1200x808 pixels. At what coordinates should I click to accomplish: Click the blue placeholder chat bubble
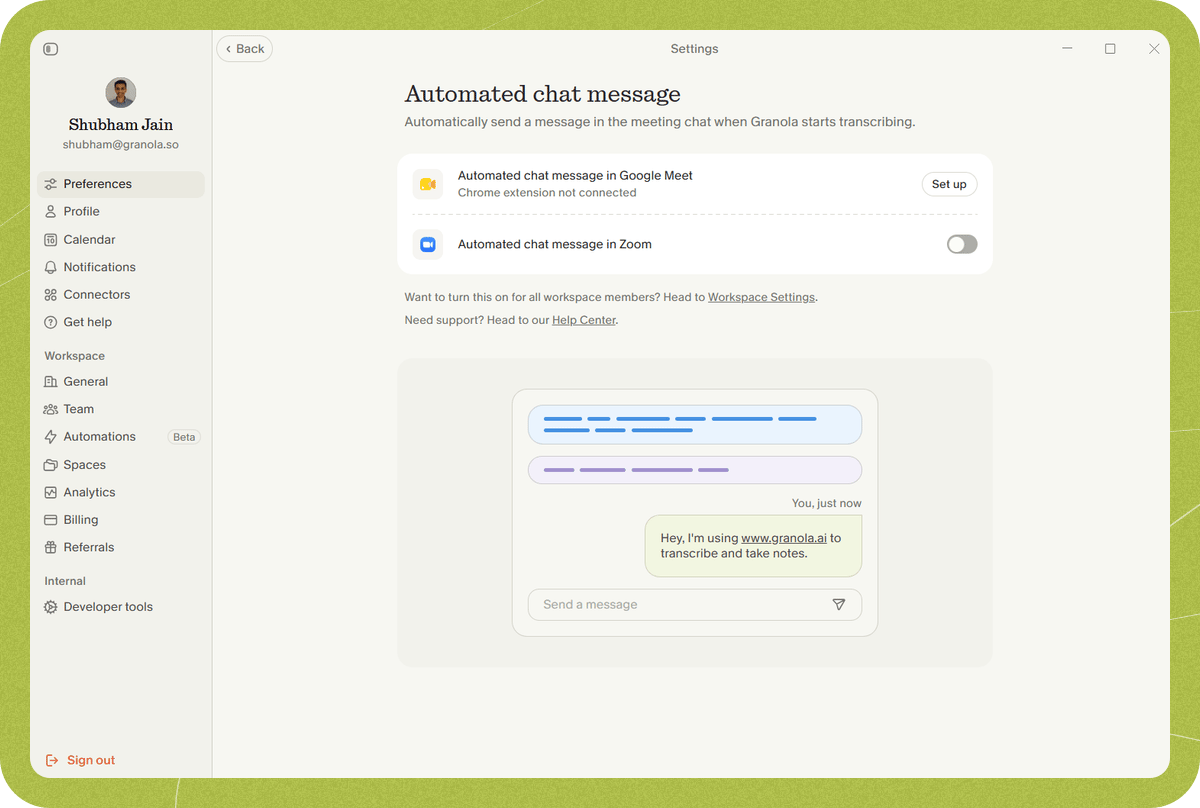(x=695, y=424)
